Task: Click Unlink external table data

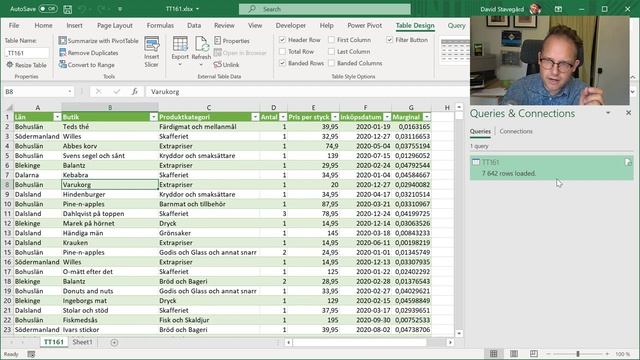Action: [x=227, y=64]
